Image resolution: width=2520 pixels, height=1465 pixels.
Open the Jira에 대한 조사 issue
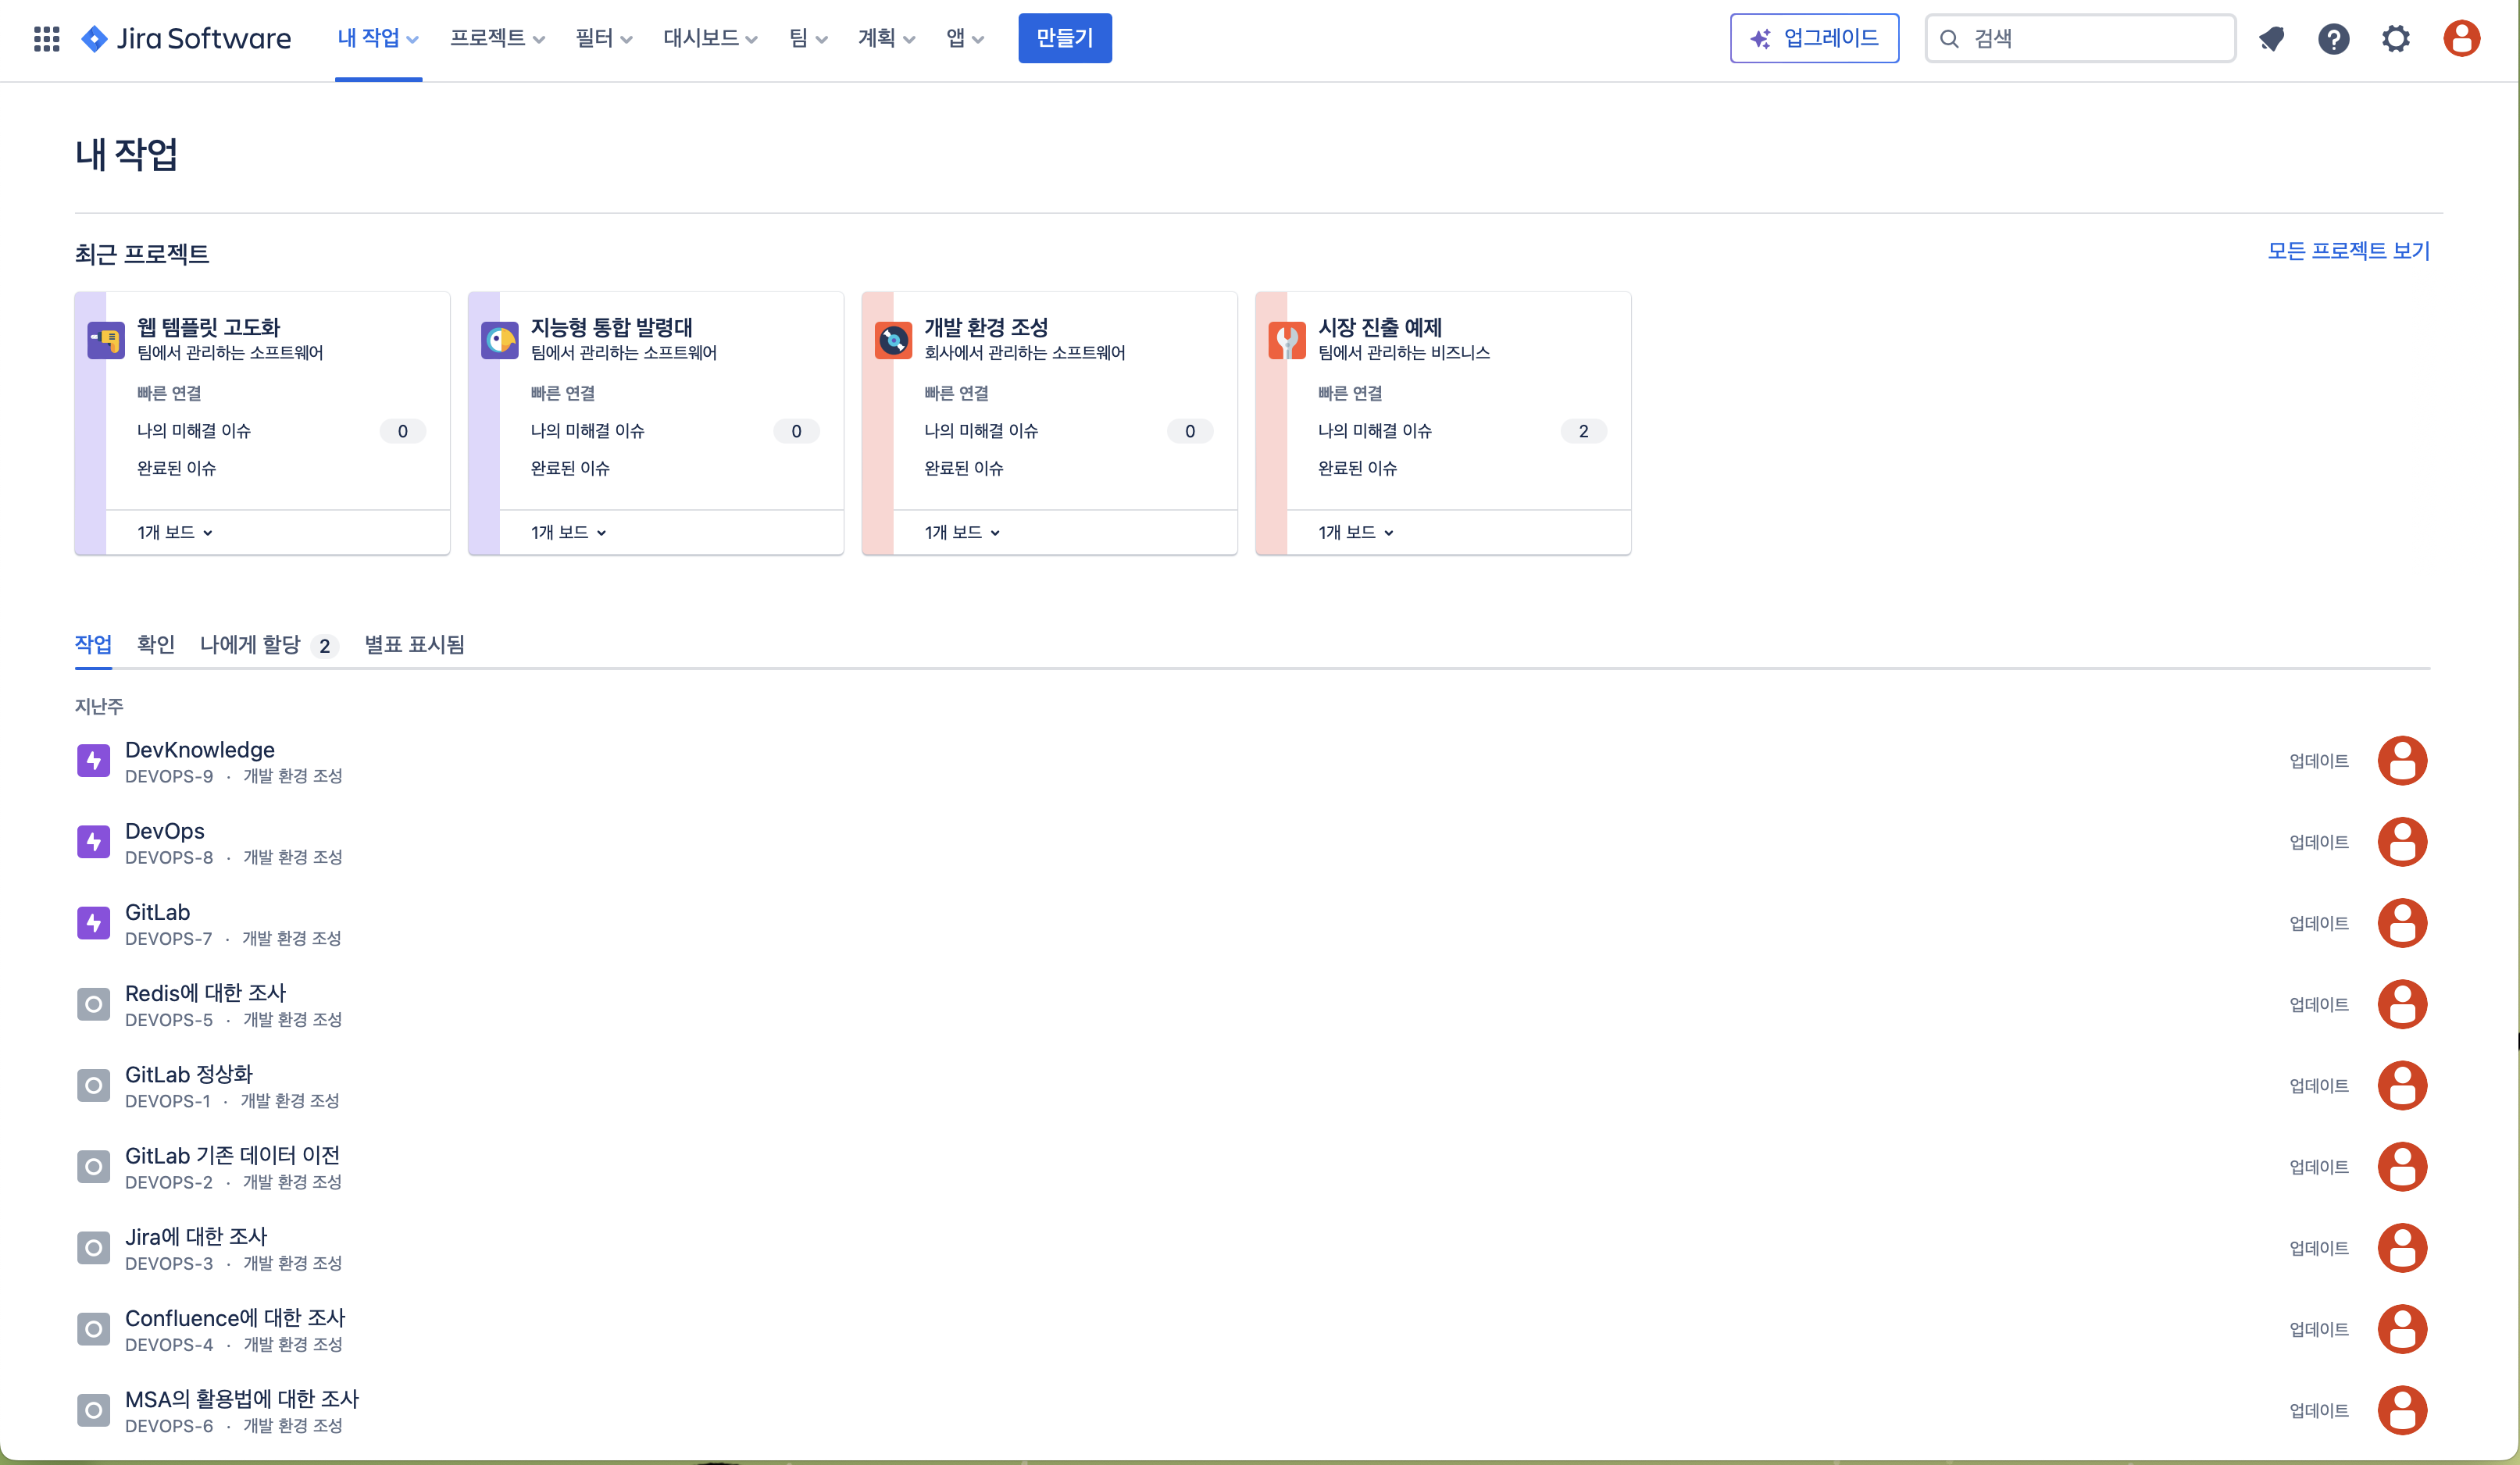pyautogui.click(x=196, y=1237)
